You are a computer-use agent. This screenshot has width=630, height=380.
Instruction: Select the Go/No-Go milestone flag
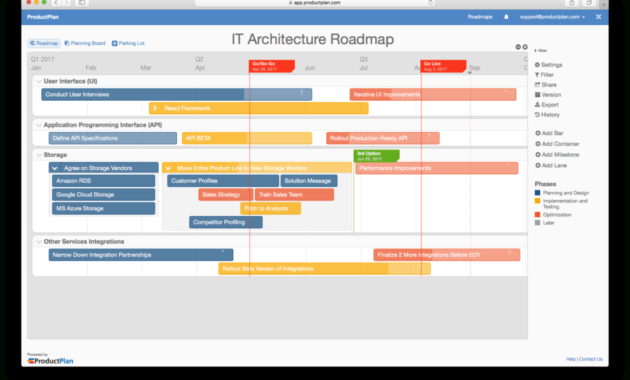click(x=272, y=66)
